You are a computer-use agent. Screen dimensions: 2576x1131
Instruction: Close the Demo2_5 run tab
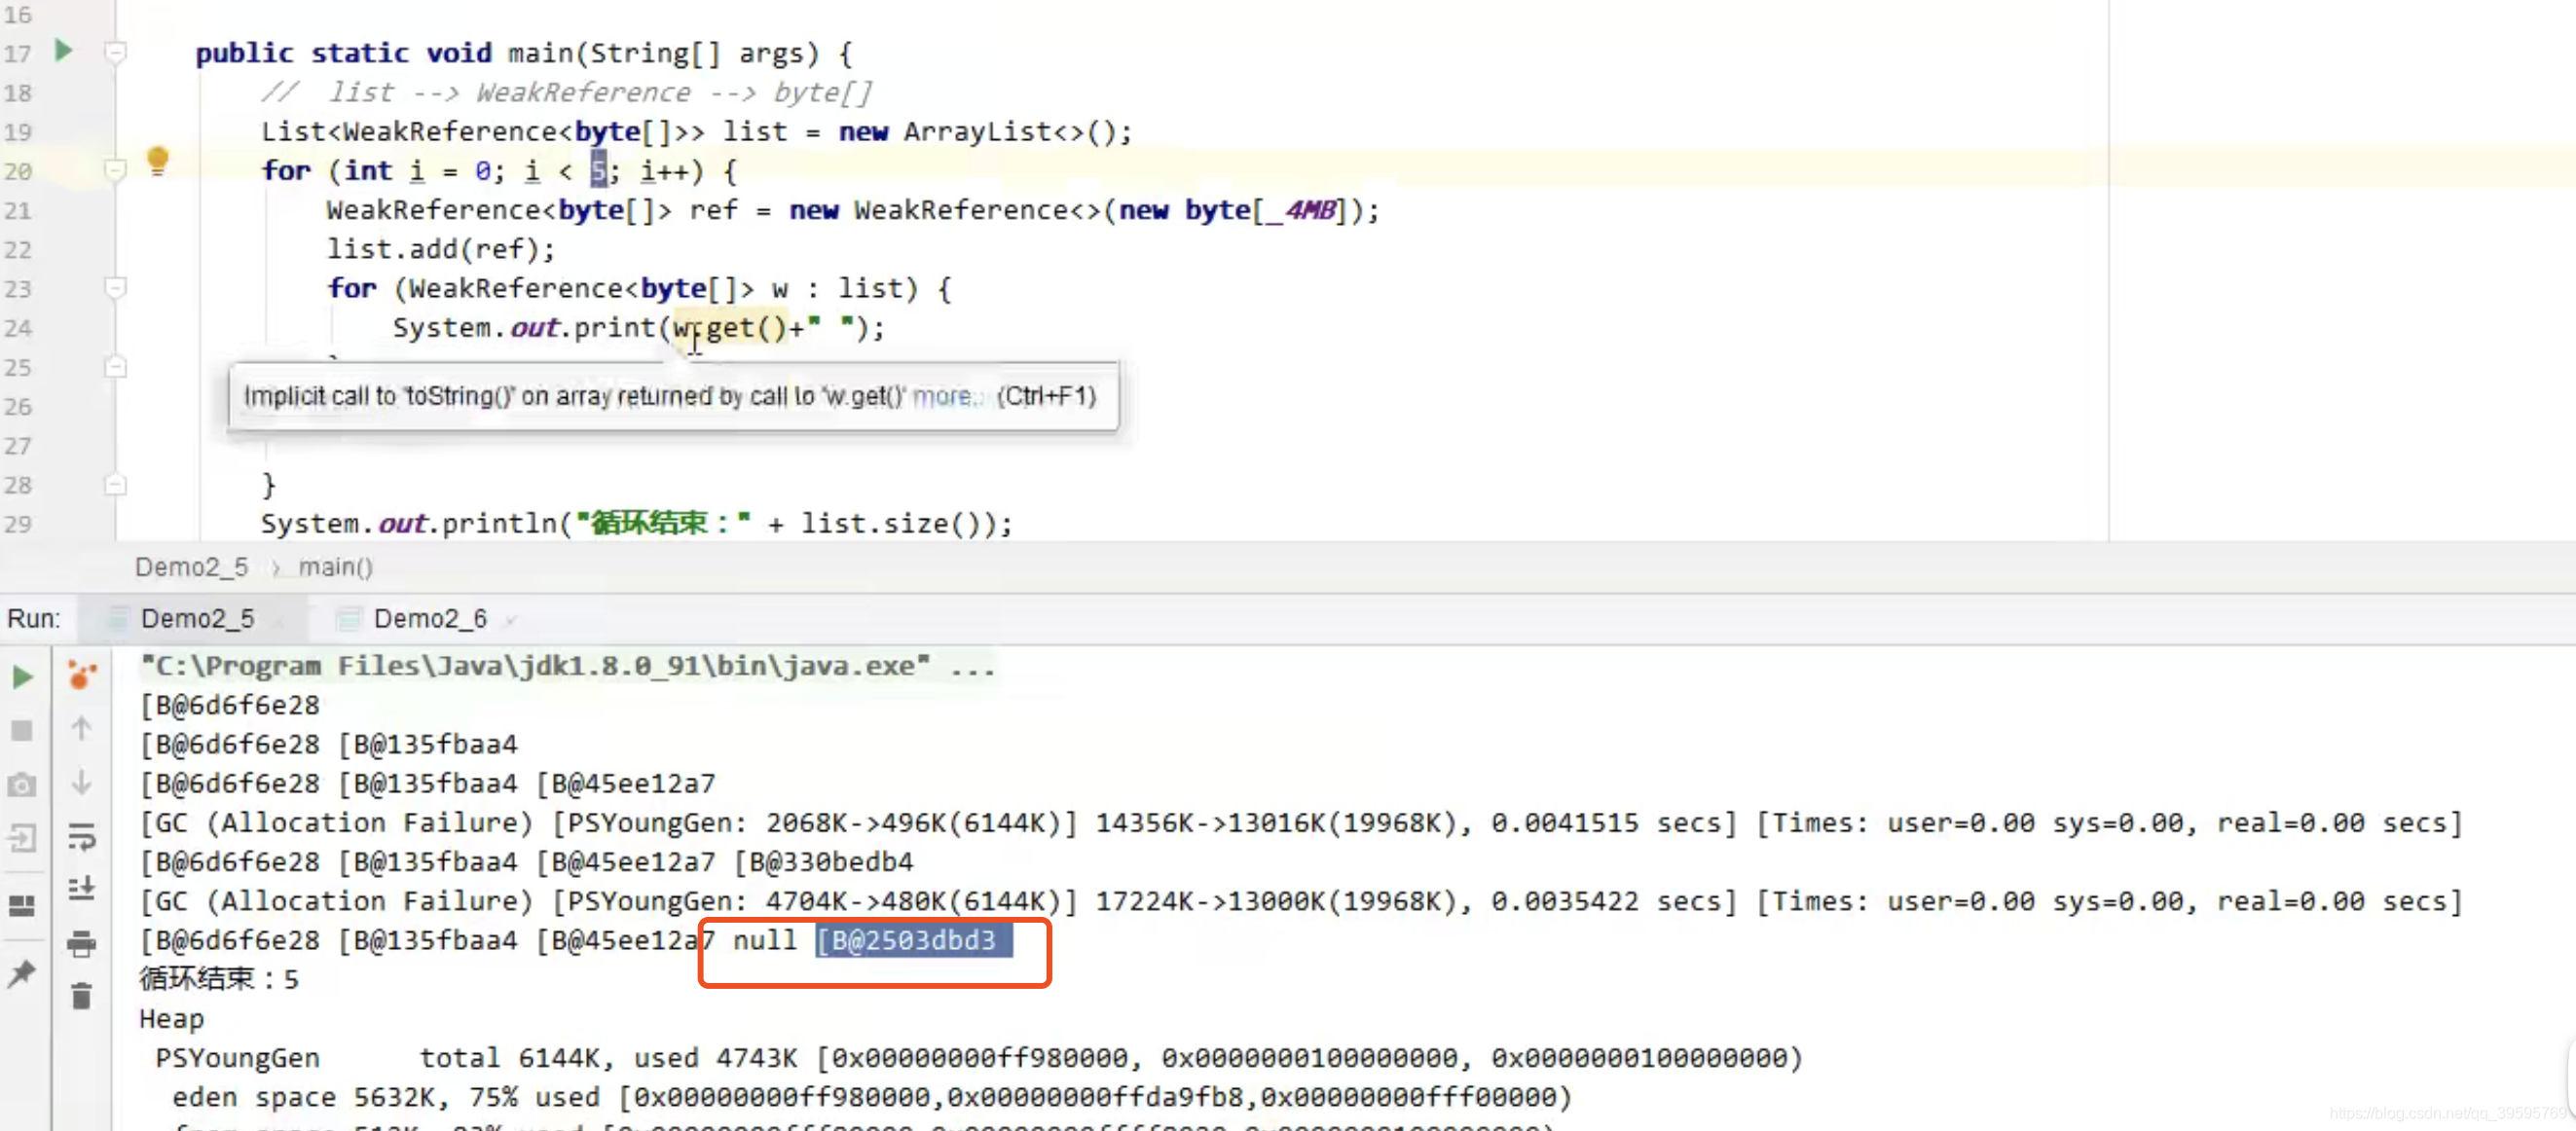click(x=278, y=622)
